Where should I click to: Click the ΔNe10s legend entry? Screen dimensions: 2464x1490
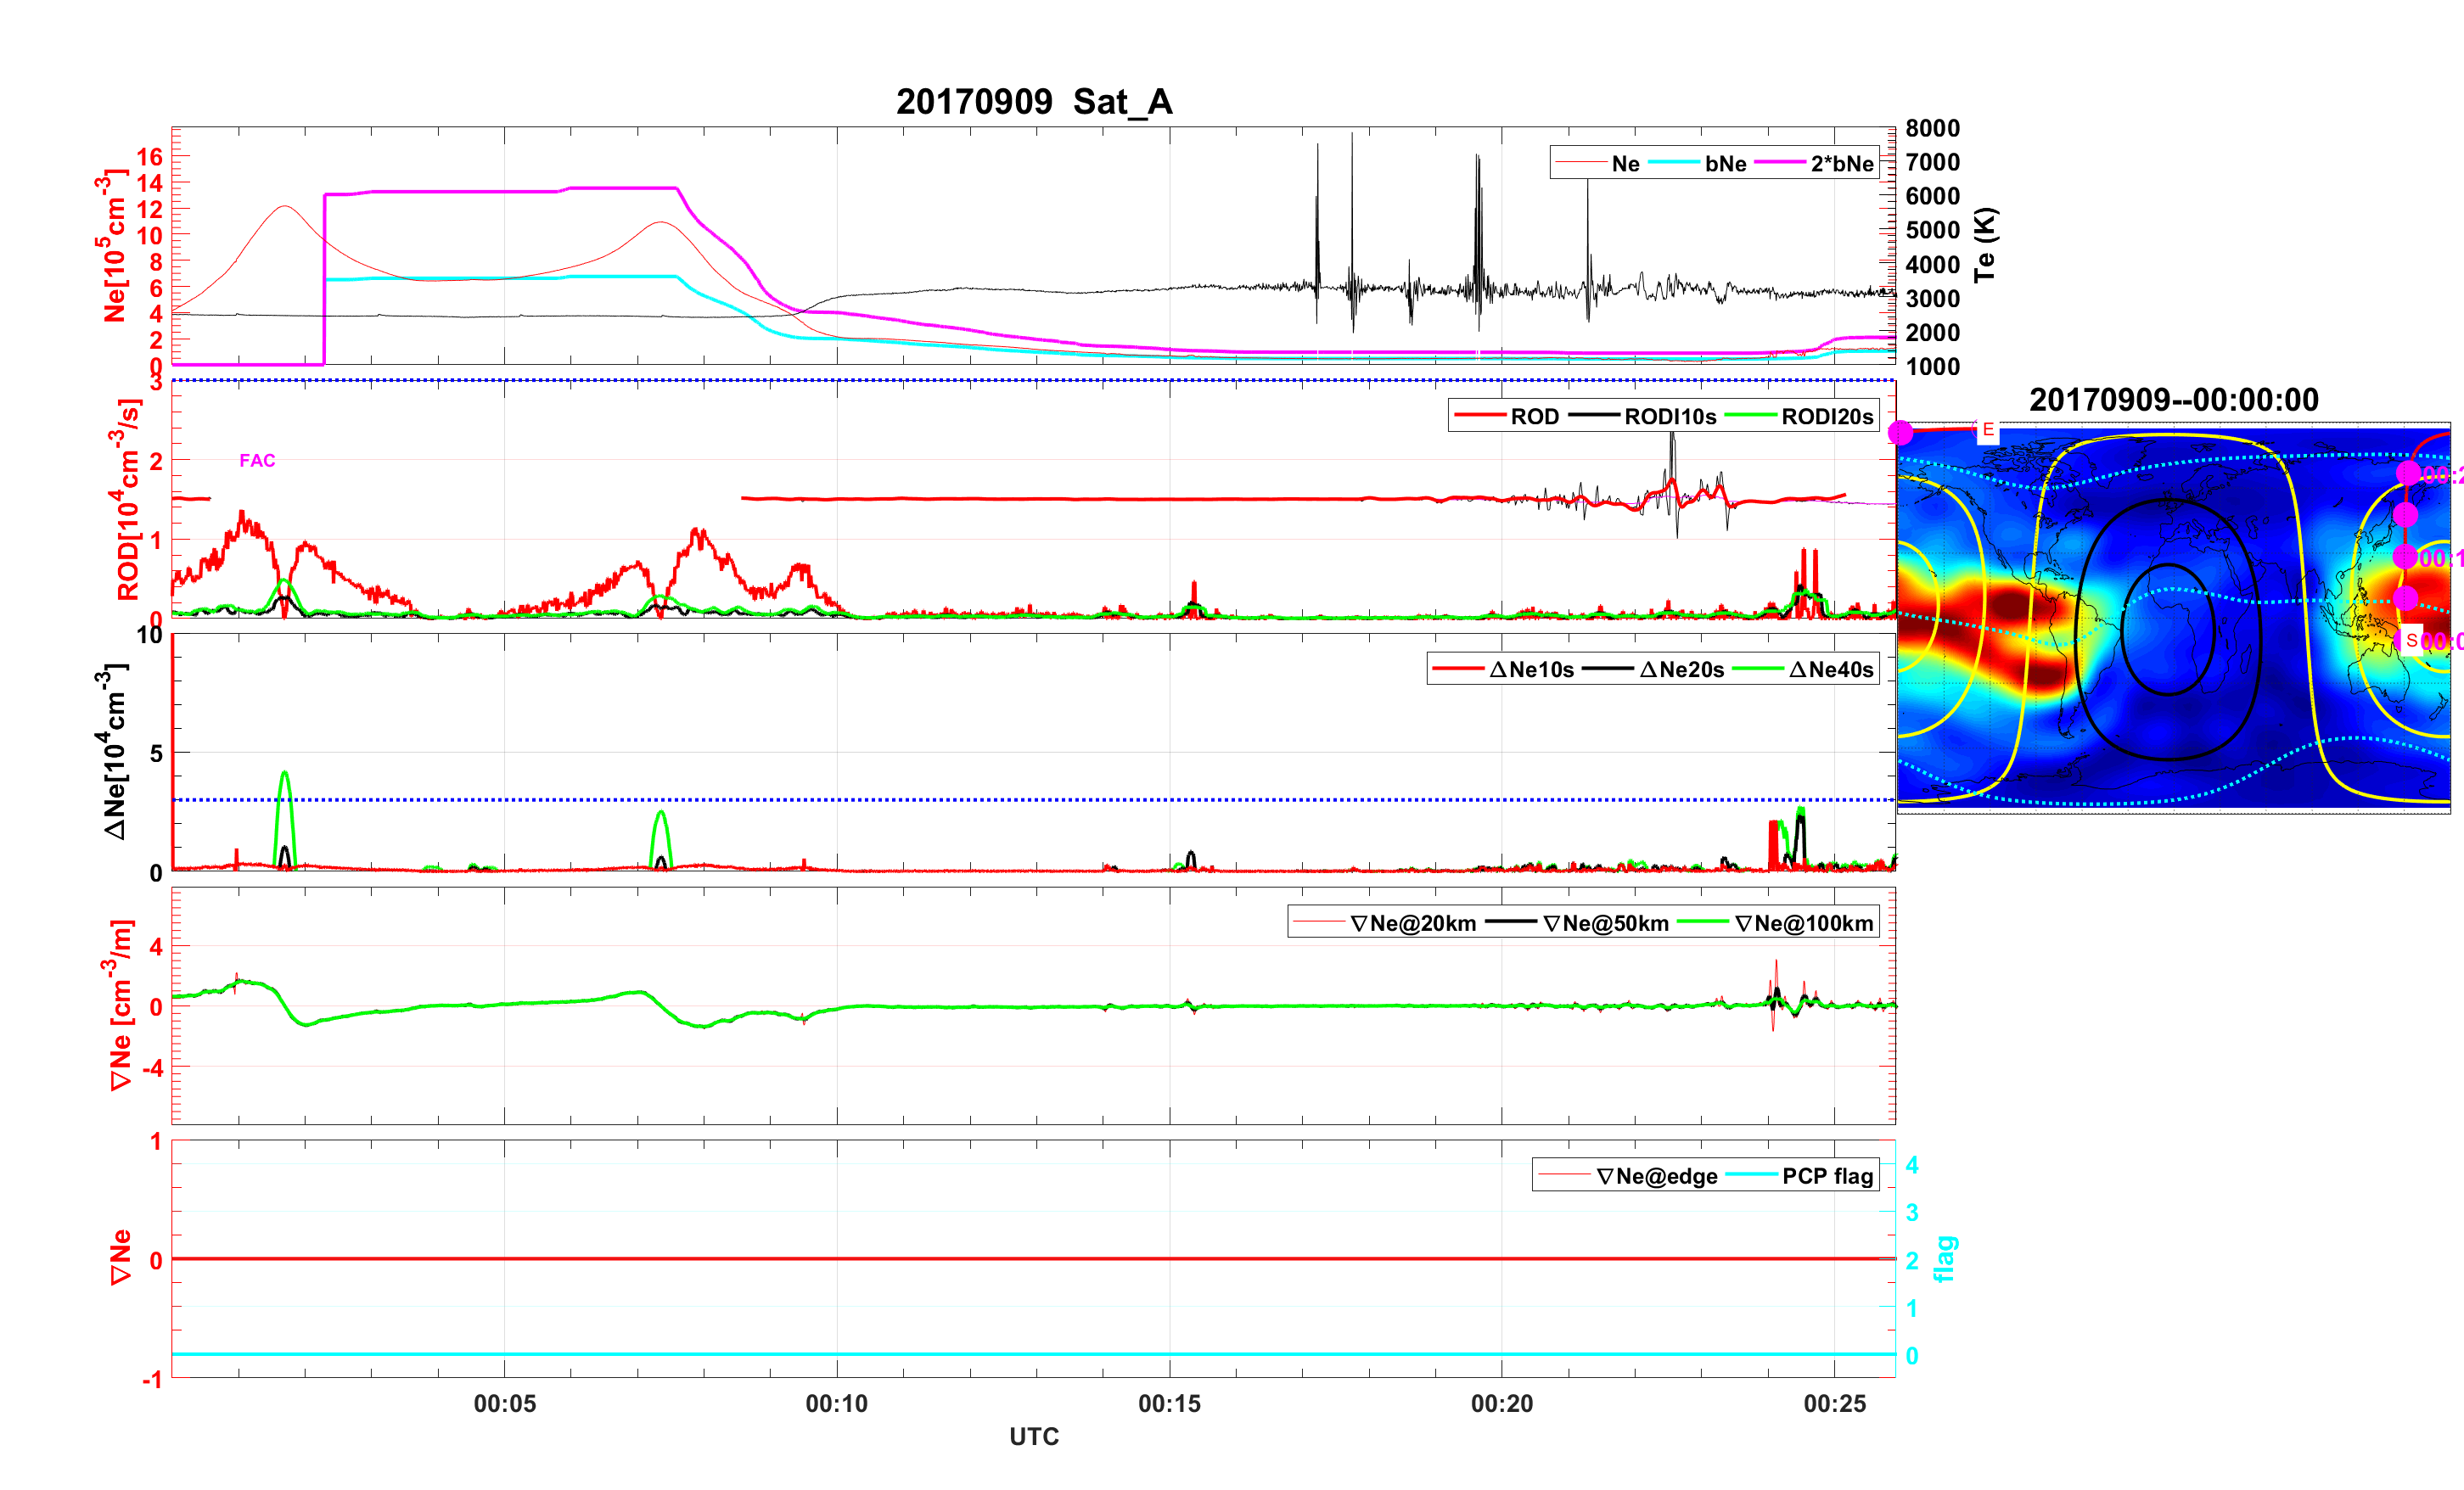1531,669
